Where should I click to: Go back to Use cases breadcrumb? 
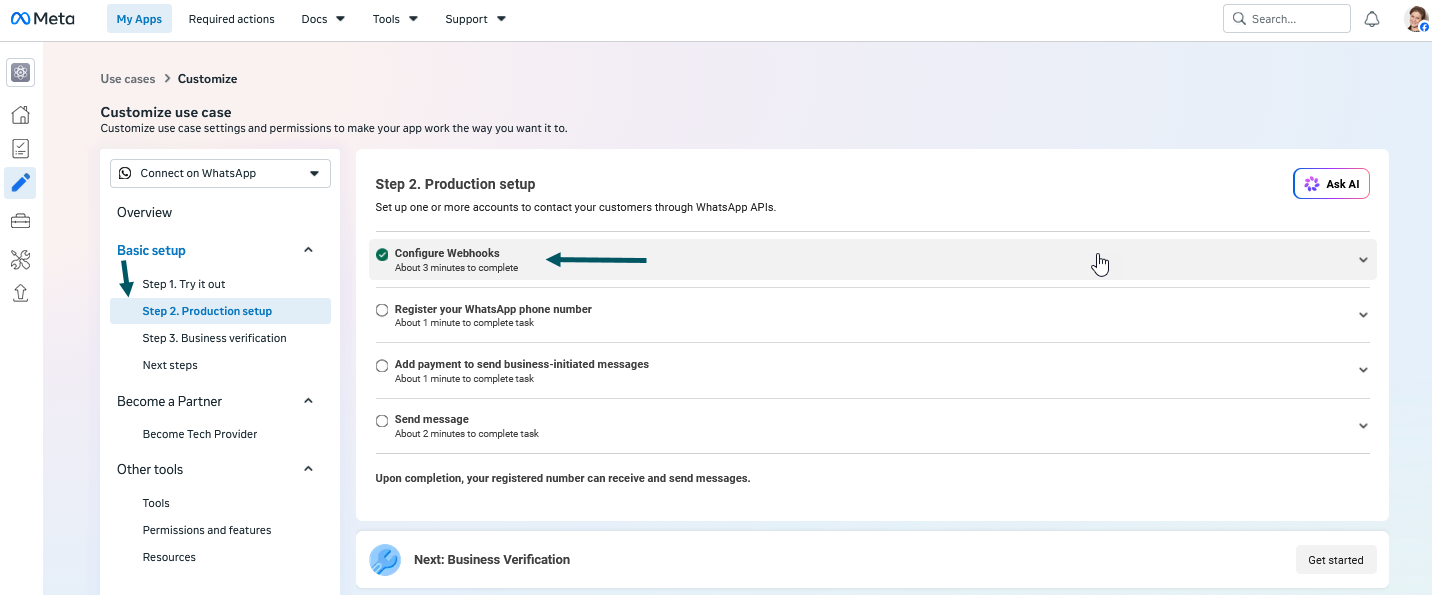click(128, 79)
